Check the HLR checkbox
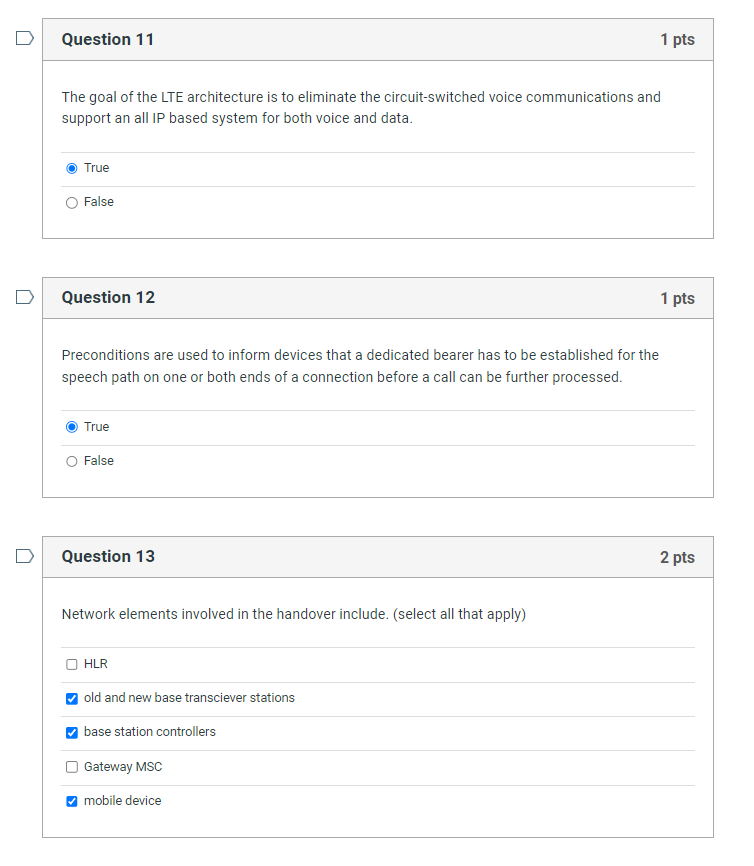This screenshot has width=754, height=866. point(72,664)
